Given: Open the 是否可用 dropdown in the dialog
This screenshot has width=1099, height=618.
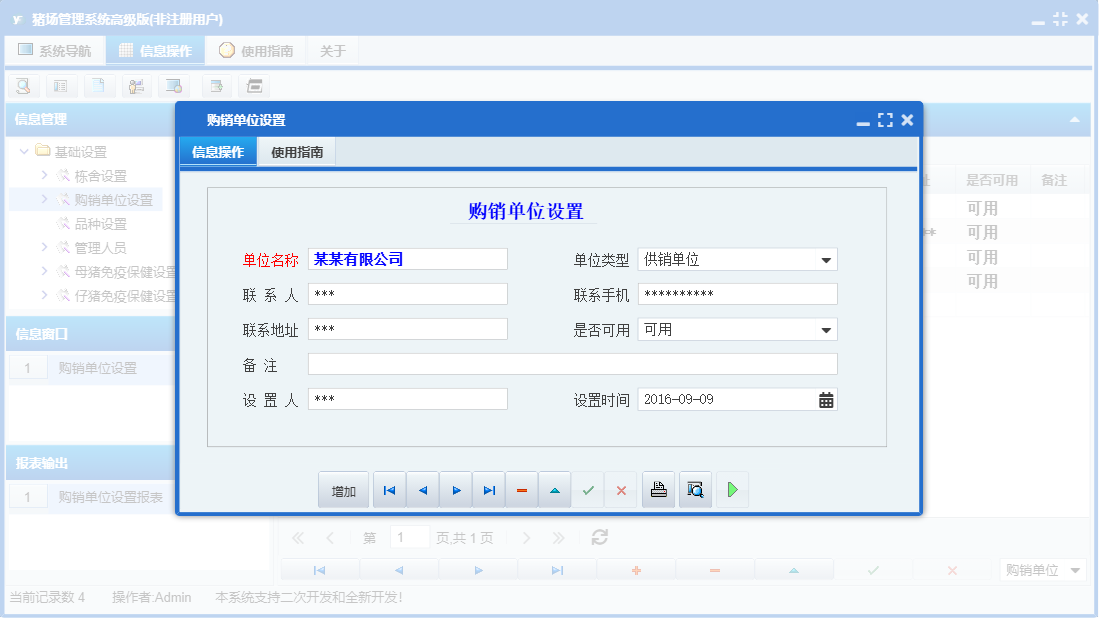Looking at the screenshot, I should pos(826,328).
